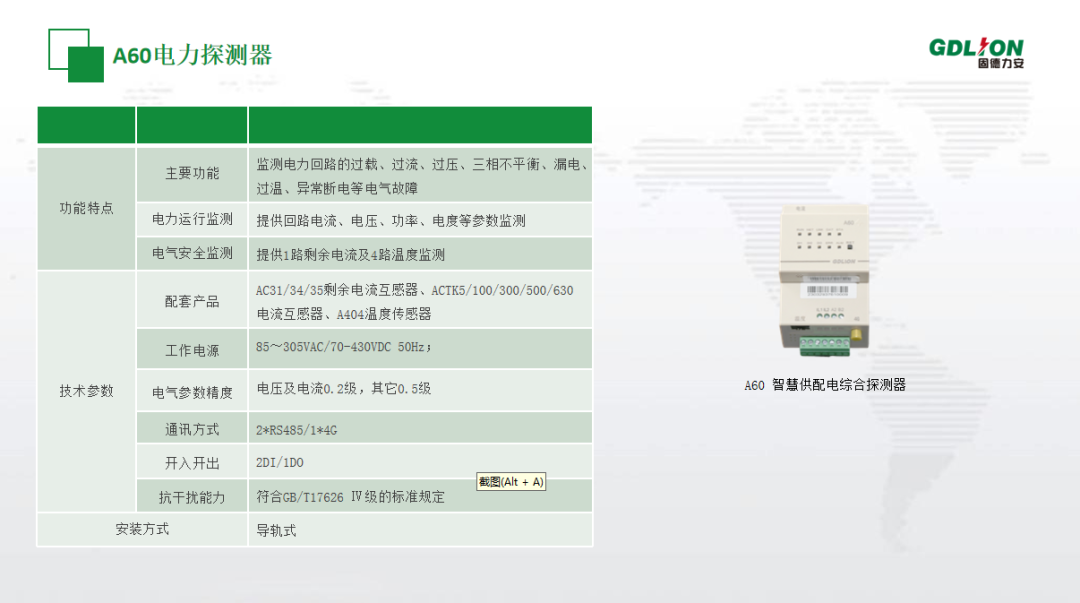Select the title A60电力探测器
Viewport: 1080px width, 603px height.
tap(192, 55)
